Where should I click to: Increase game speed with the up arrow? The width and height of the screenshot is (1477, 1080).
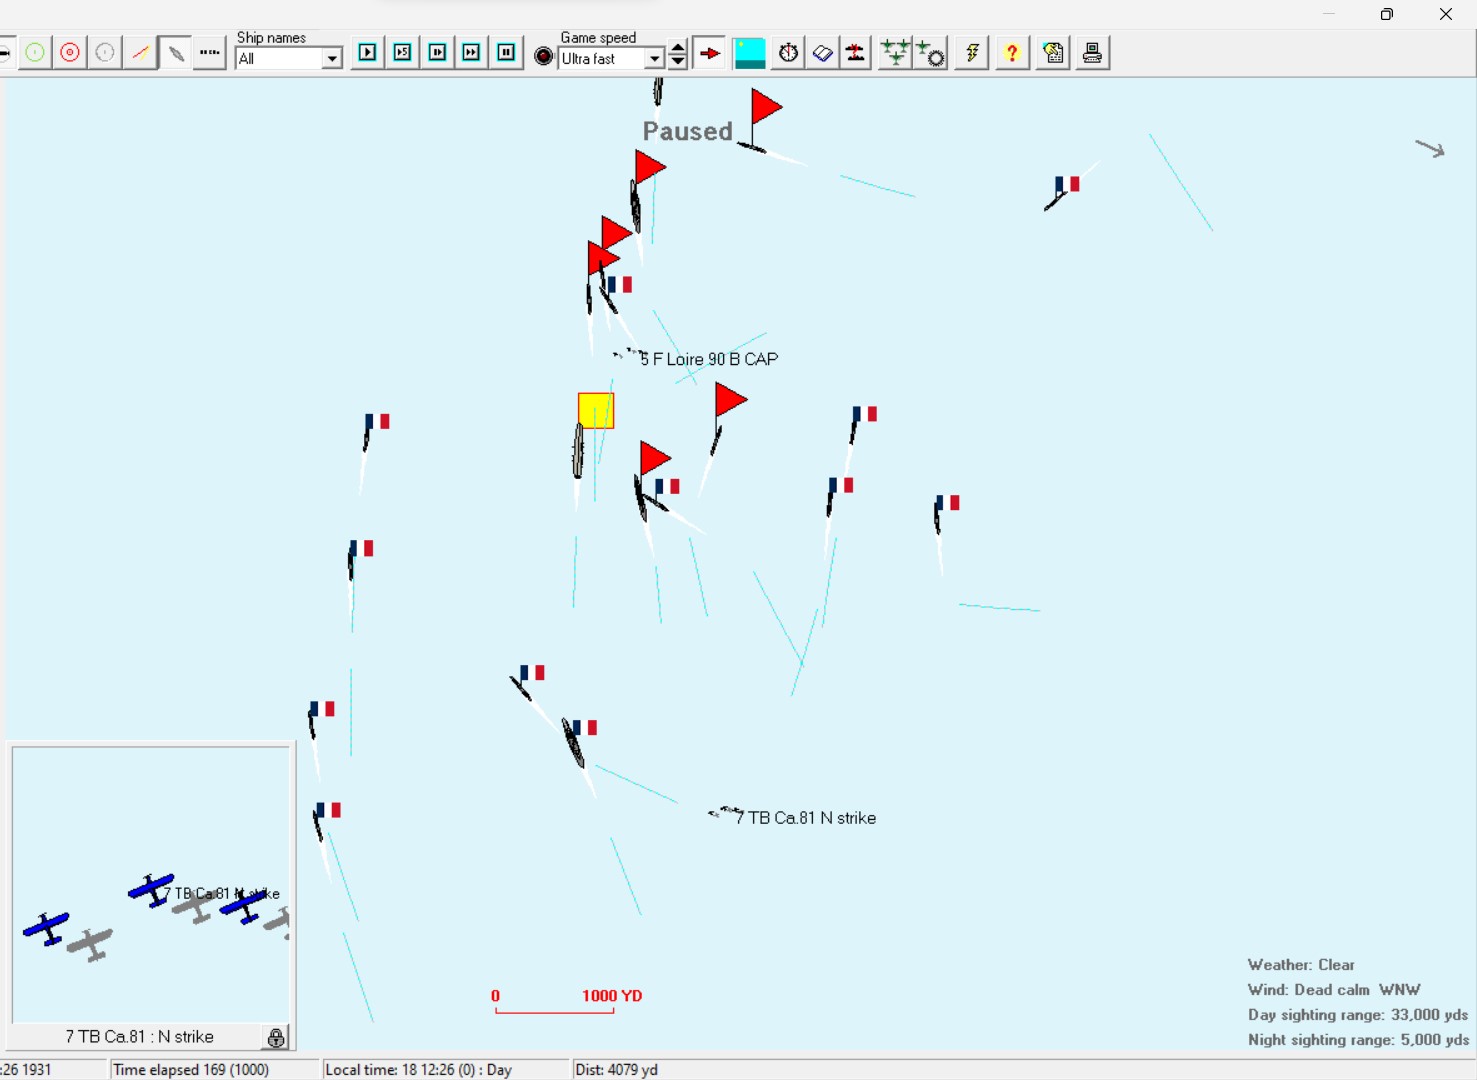click(x=678, y=47)
